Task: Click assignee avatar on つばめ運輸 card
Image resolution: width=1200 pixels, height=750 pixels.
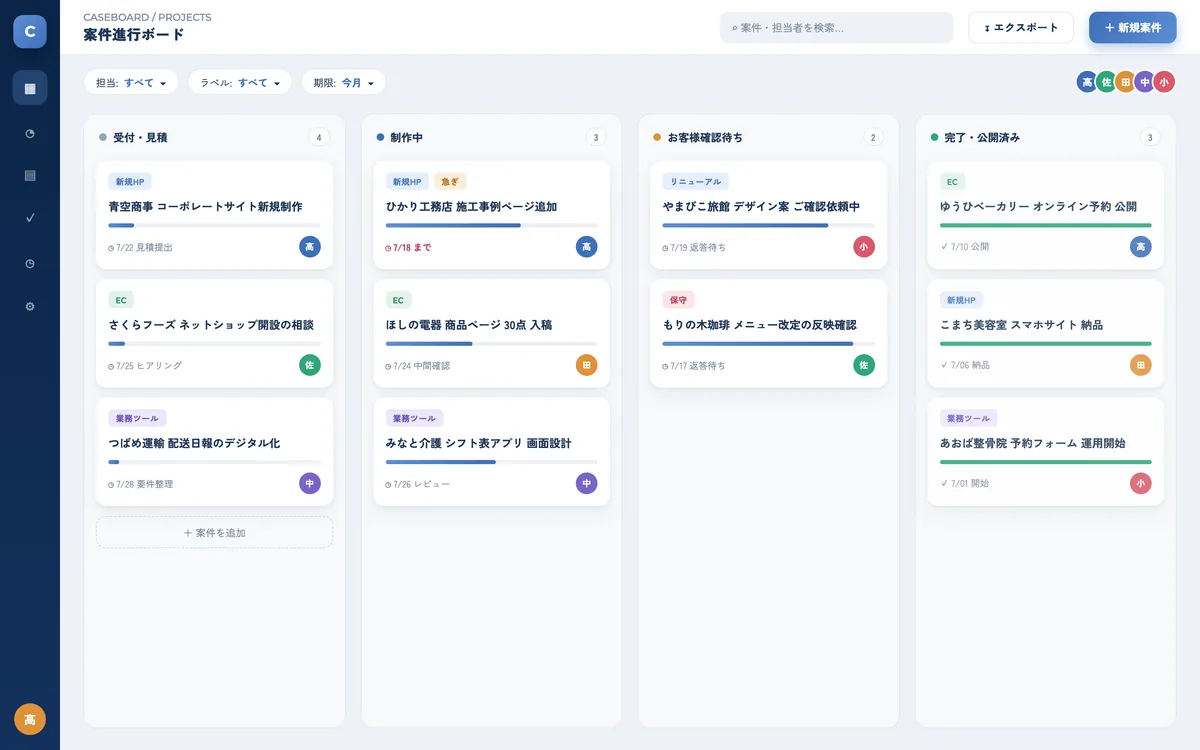Action: (310, 484)
